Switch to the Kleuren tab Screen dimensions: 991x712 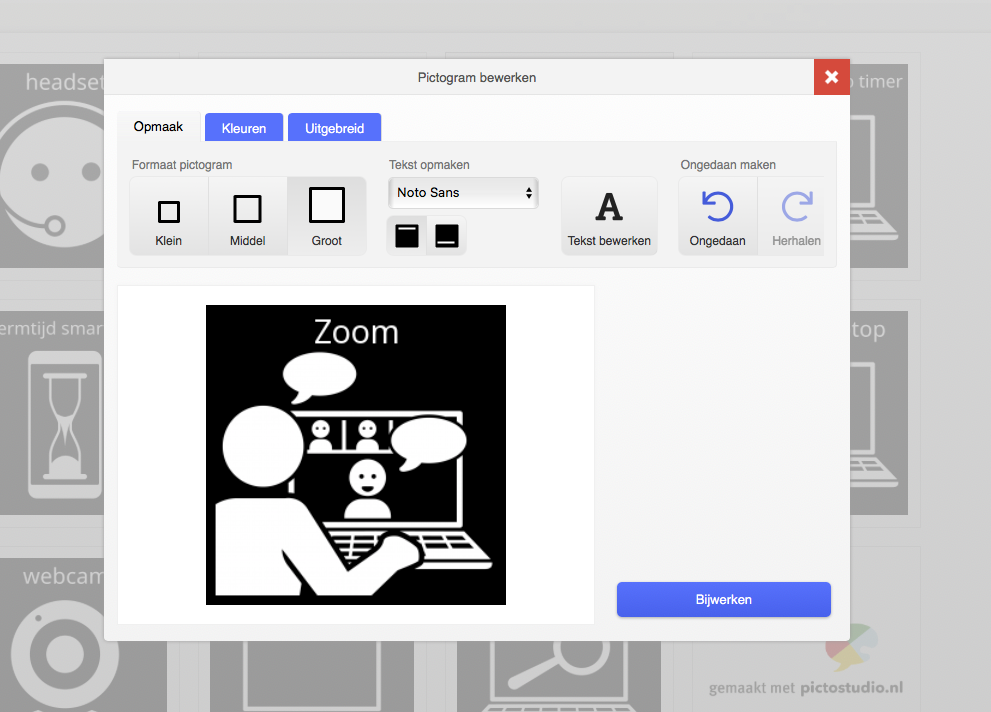tap(245, 127)
